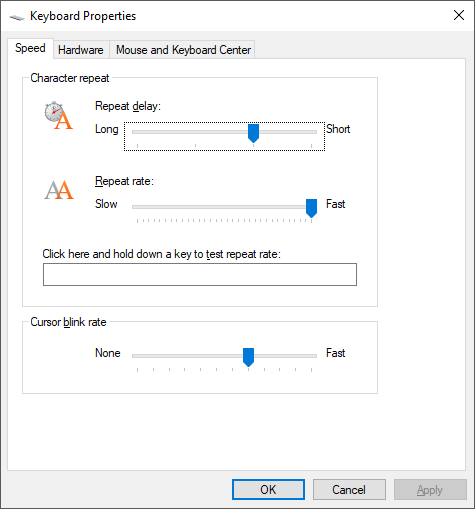The width and height of the screenshot is (475, 509).
Task: Click the double-A Repeat rate icon
Action: pyautogui.click(x=59, y=190)
